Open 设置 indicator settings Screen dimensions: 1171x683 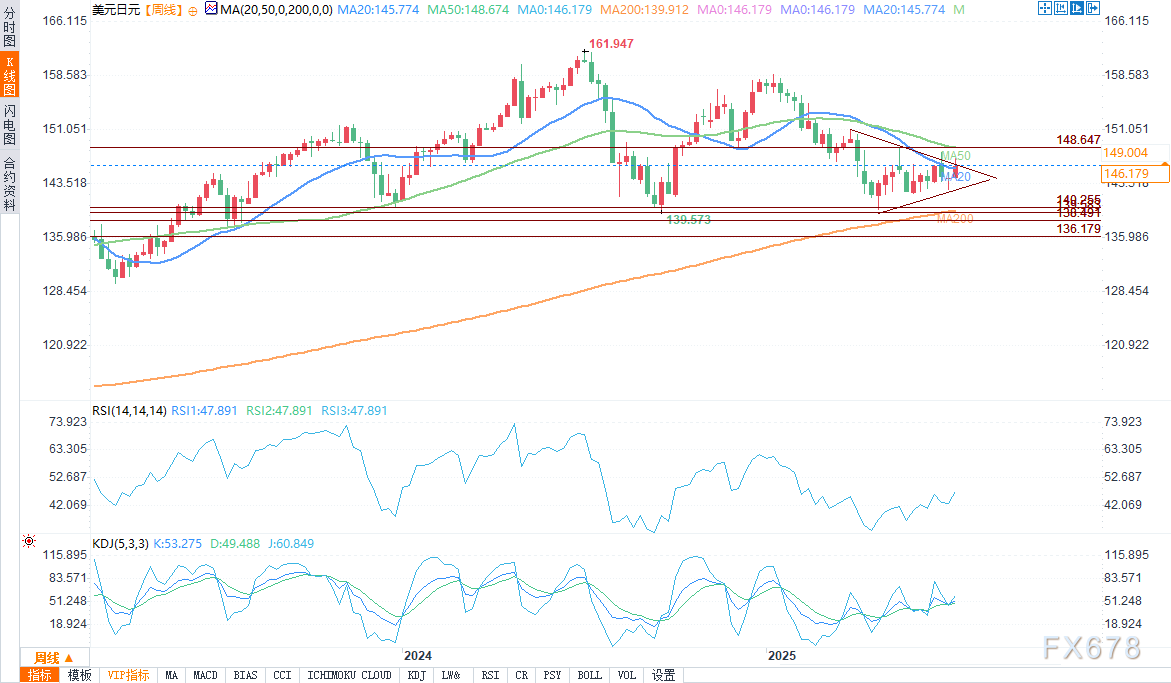(663, 675)
